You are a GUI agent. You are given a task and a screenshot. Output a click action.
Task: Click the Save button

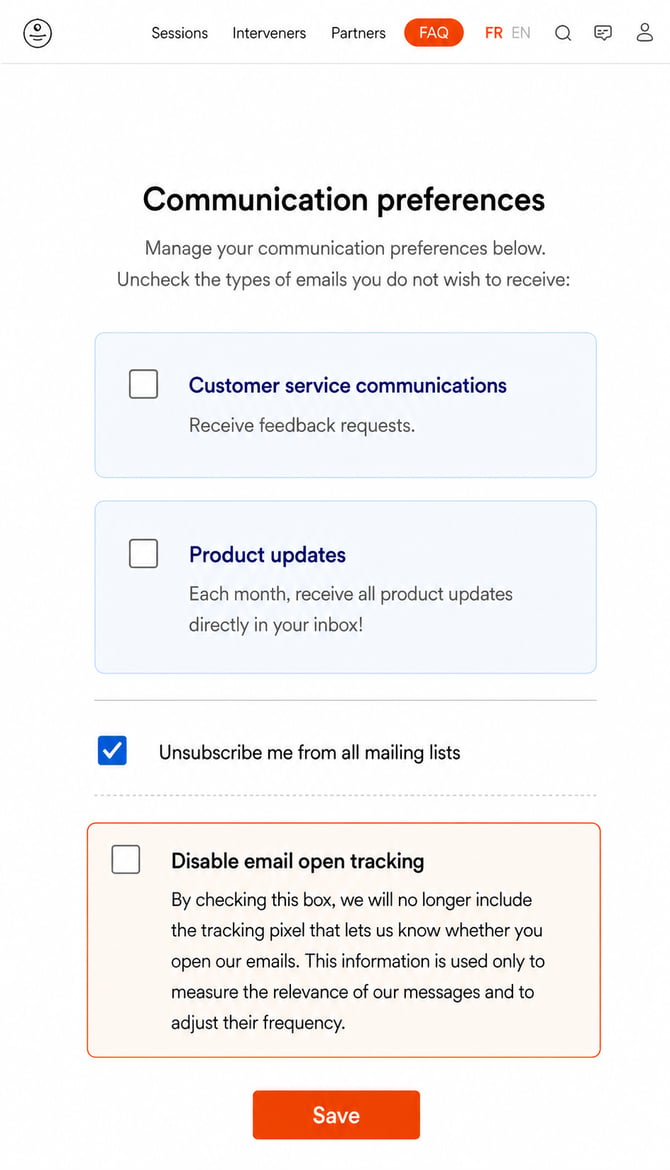coord(336,1115)
